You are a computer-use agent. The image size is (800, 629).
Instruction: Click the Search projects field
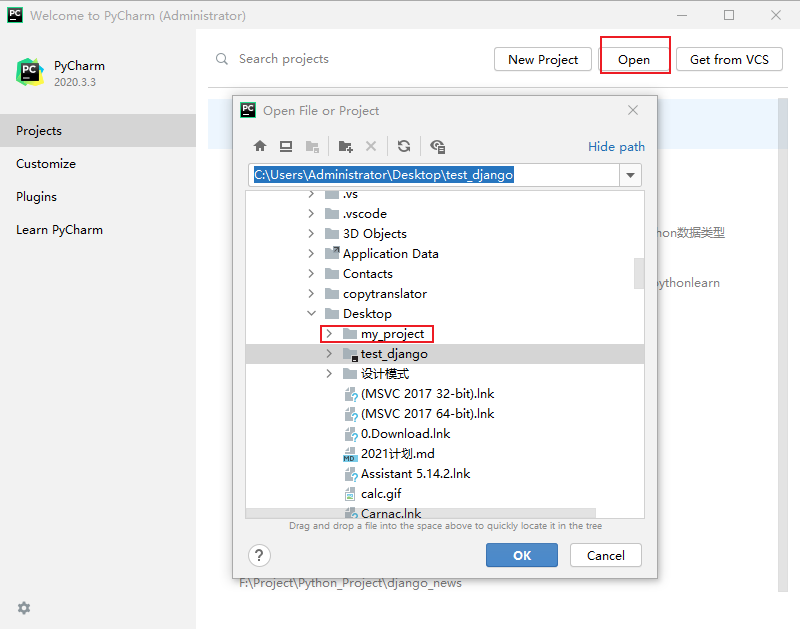pyautogui.click(x=284, y=59)
